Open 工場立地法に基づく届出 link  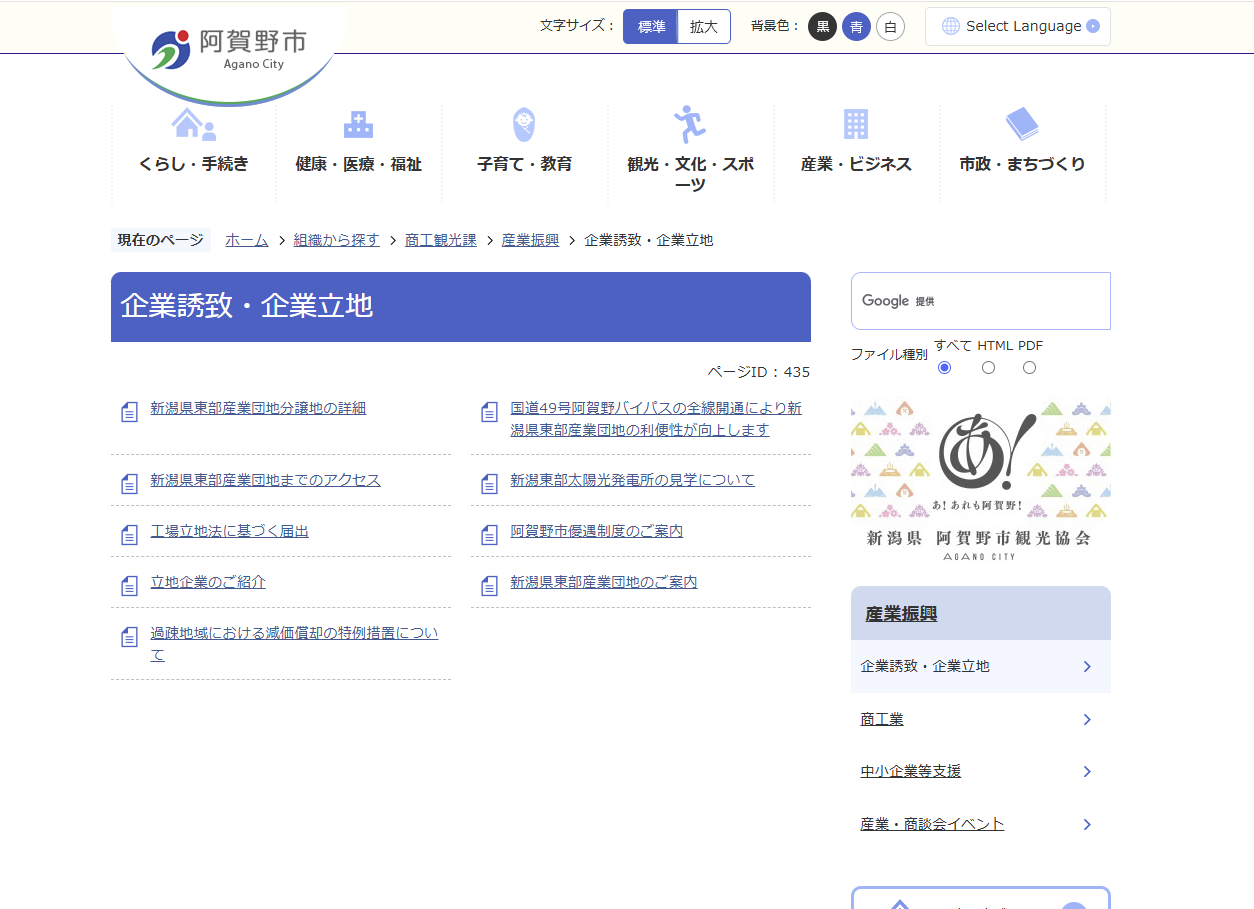230,531
